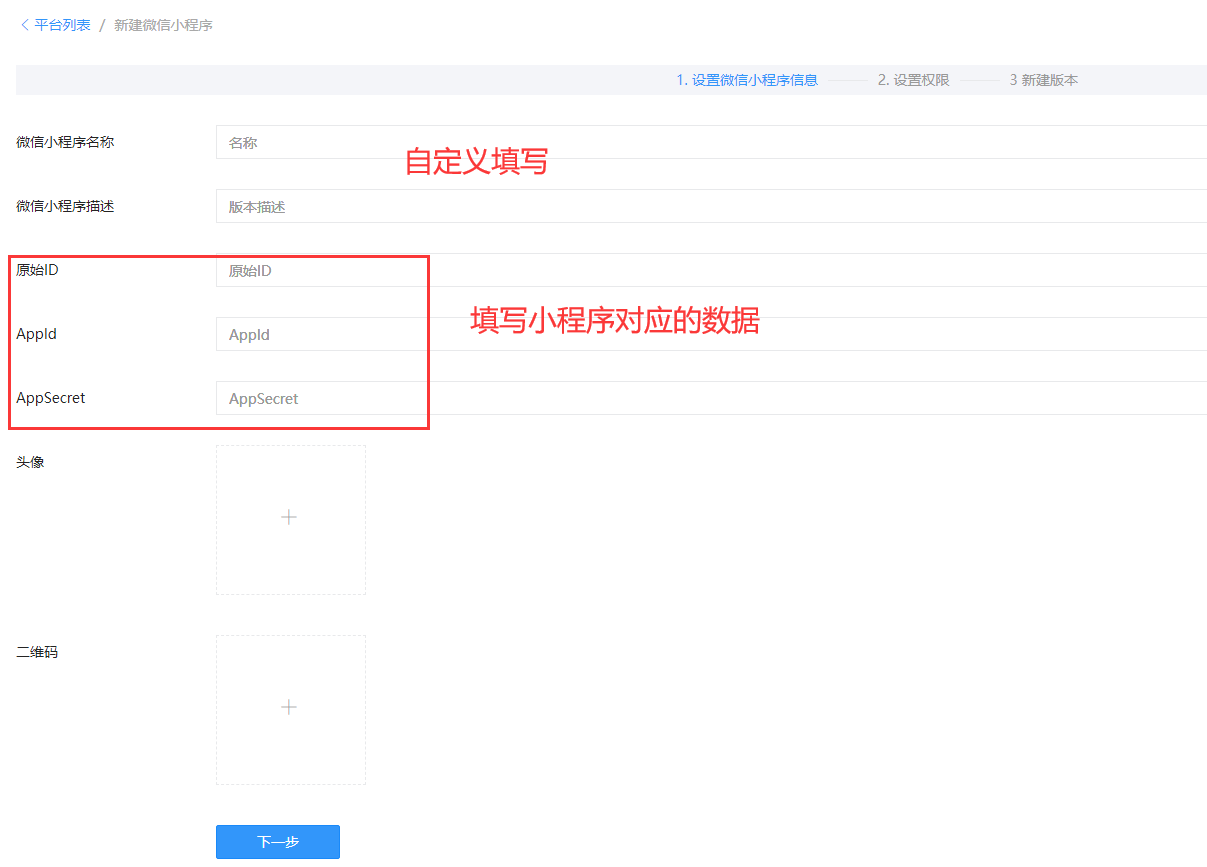
Task: Go to step 2 设置权限
Action: click(913, 80)
